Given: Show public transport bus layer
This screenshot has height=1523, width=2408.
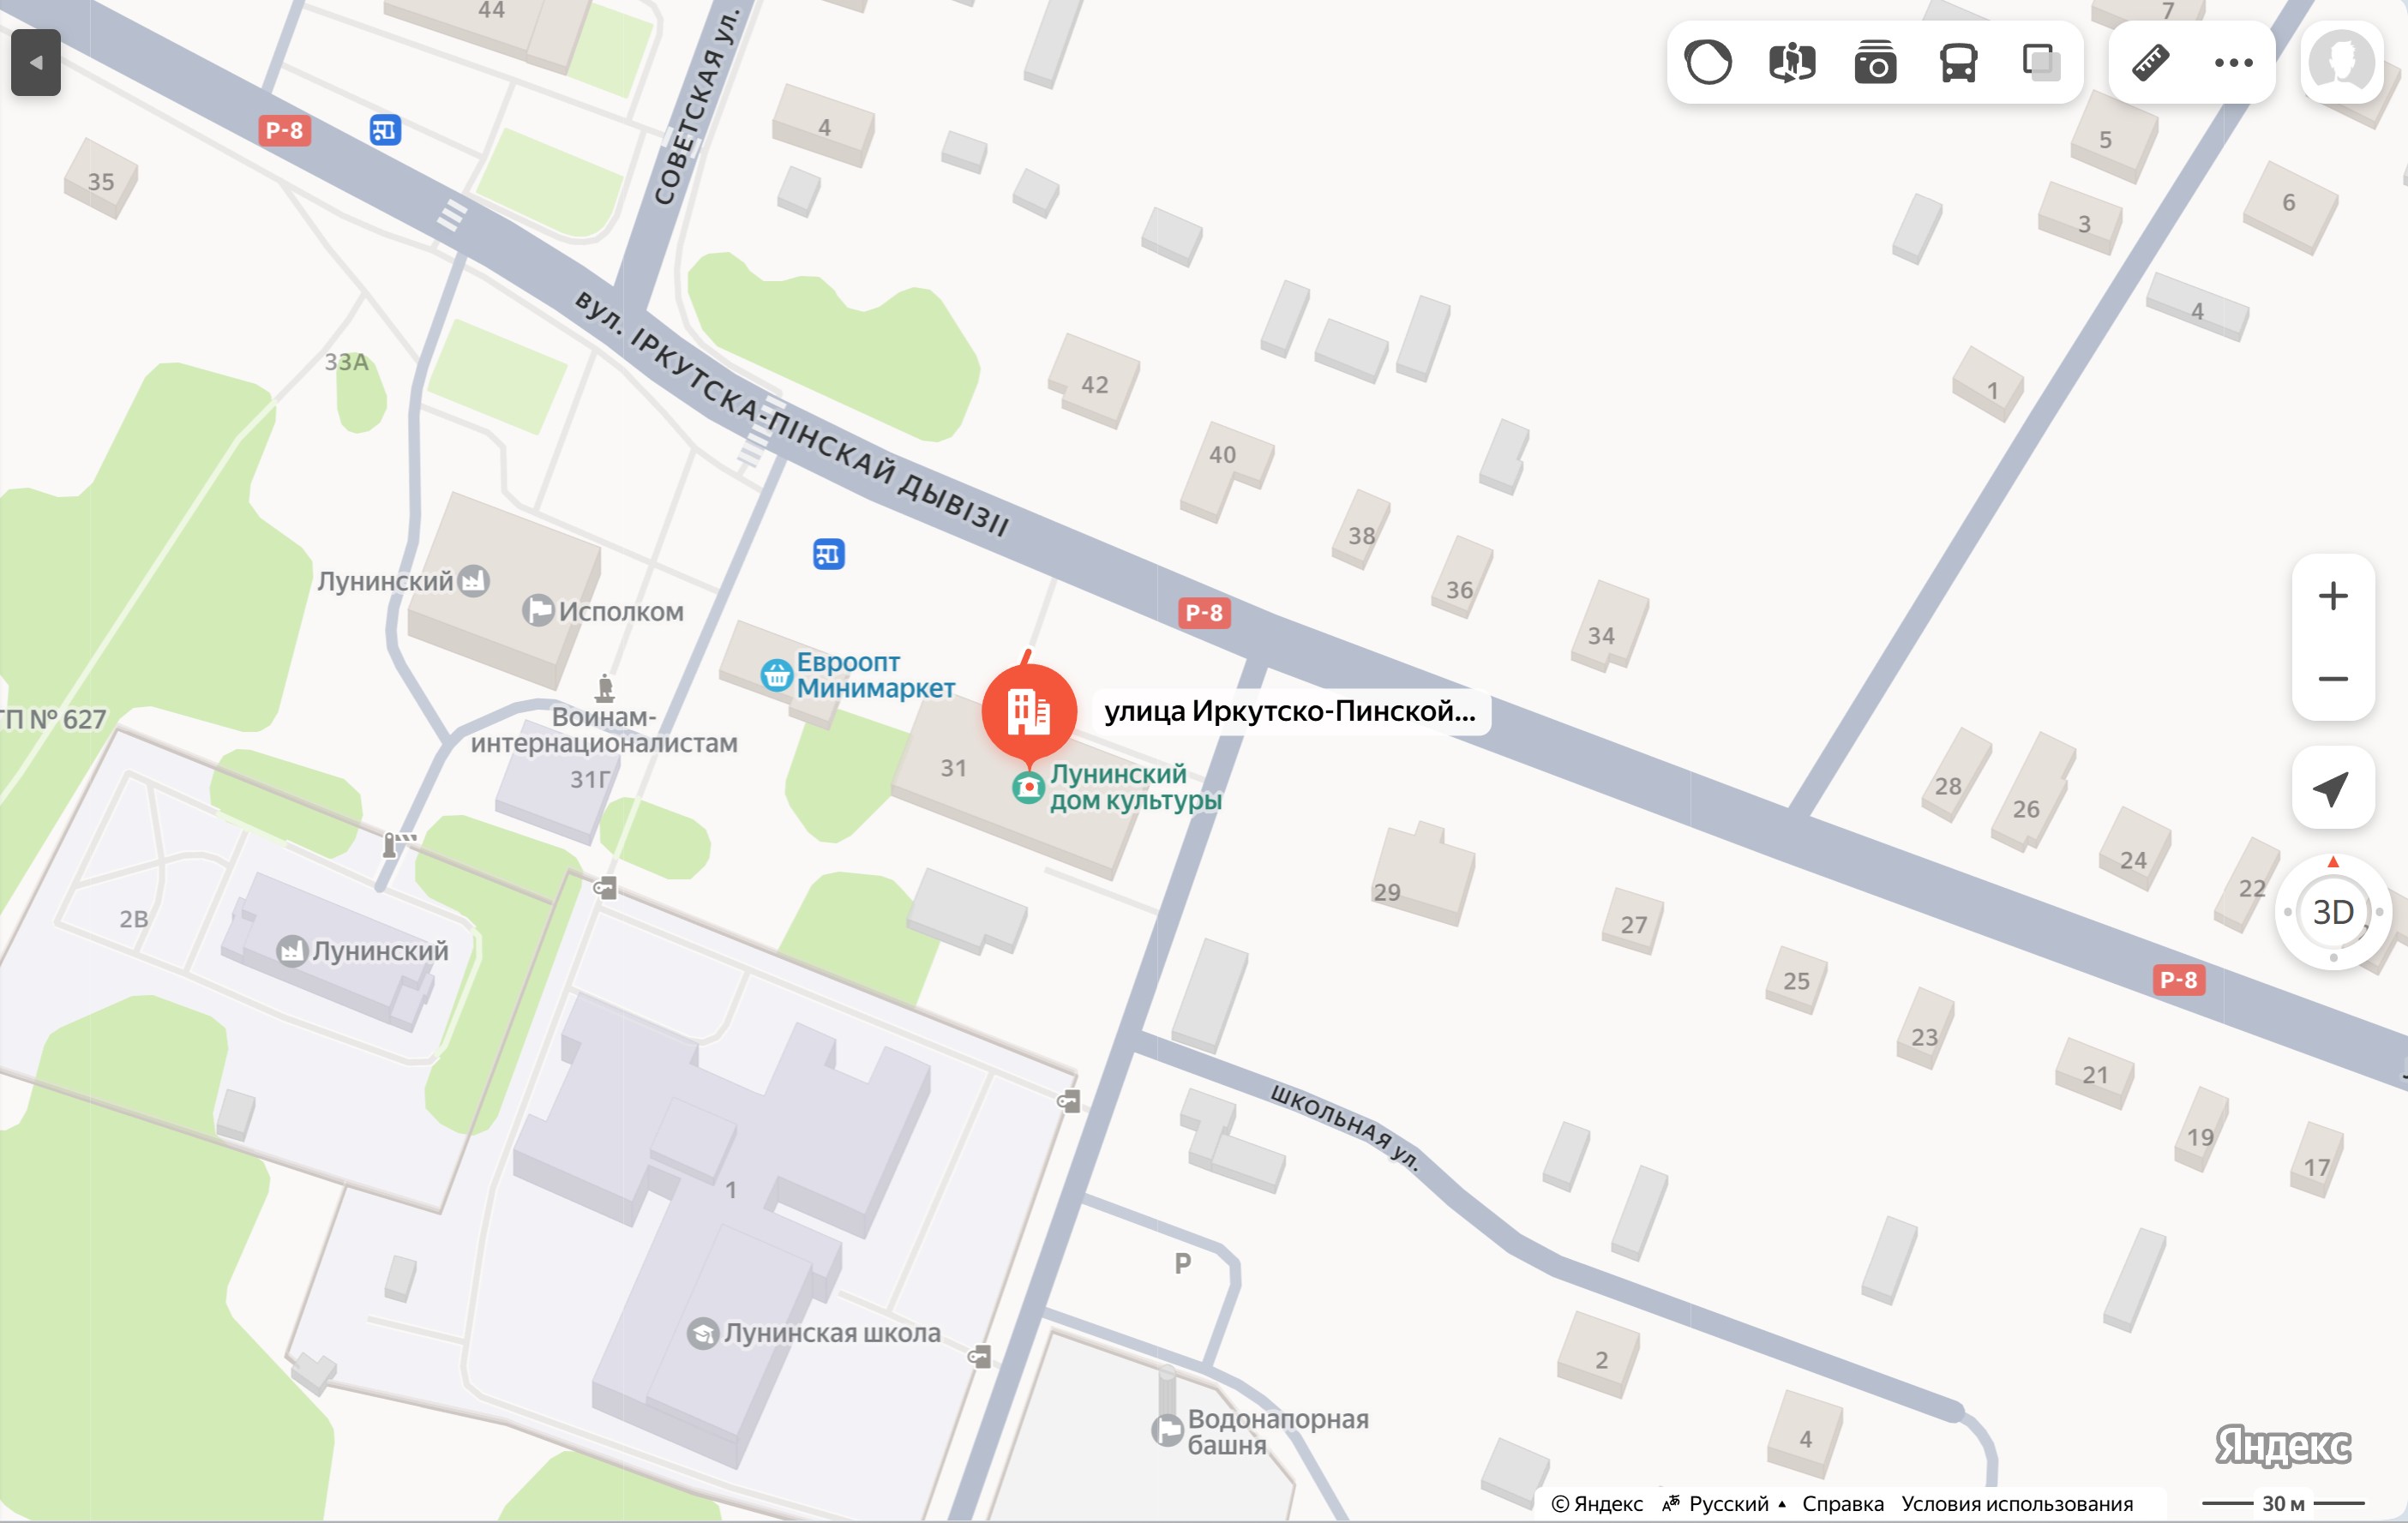Looking at the screenshot, I should [1958, 63].
